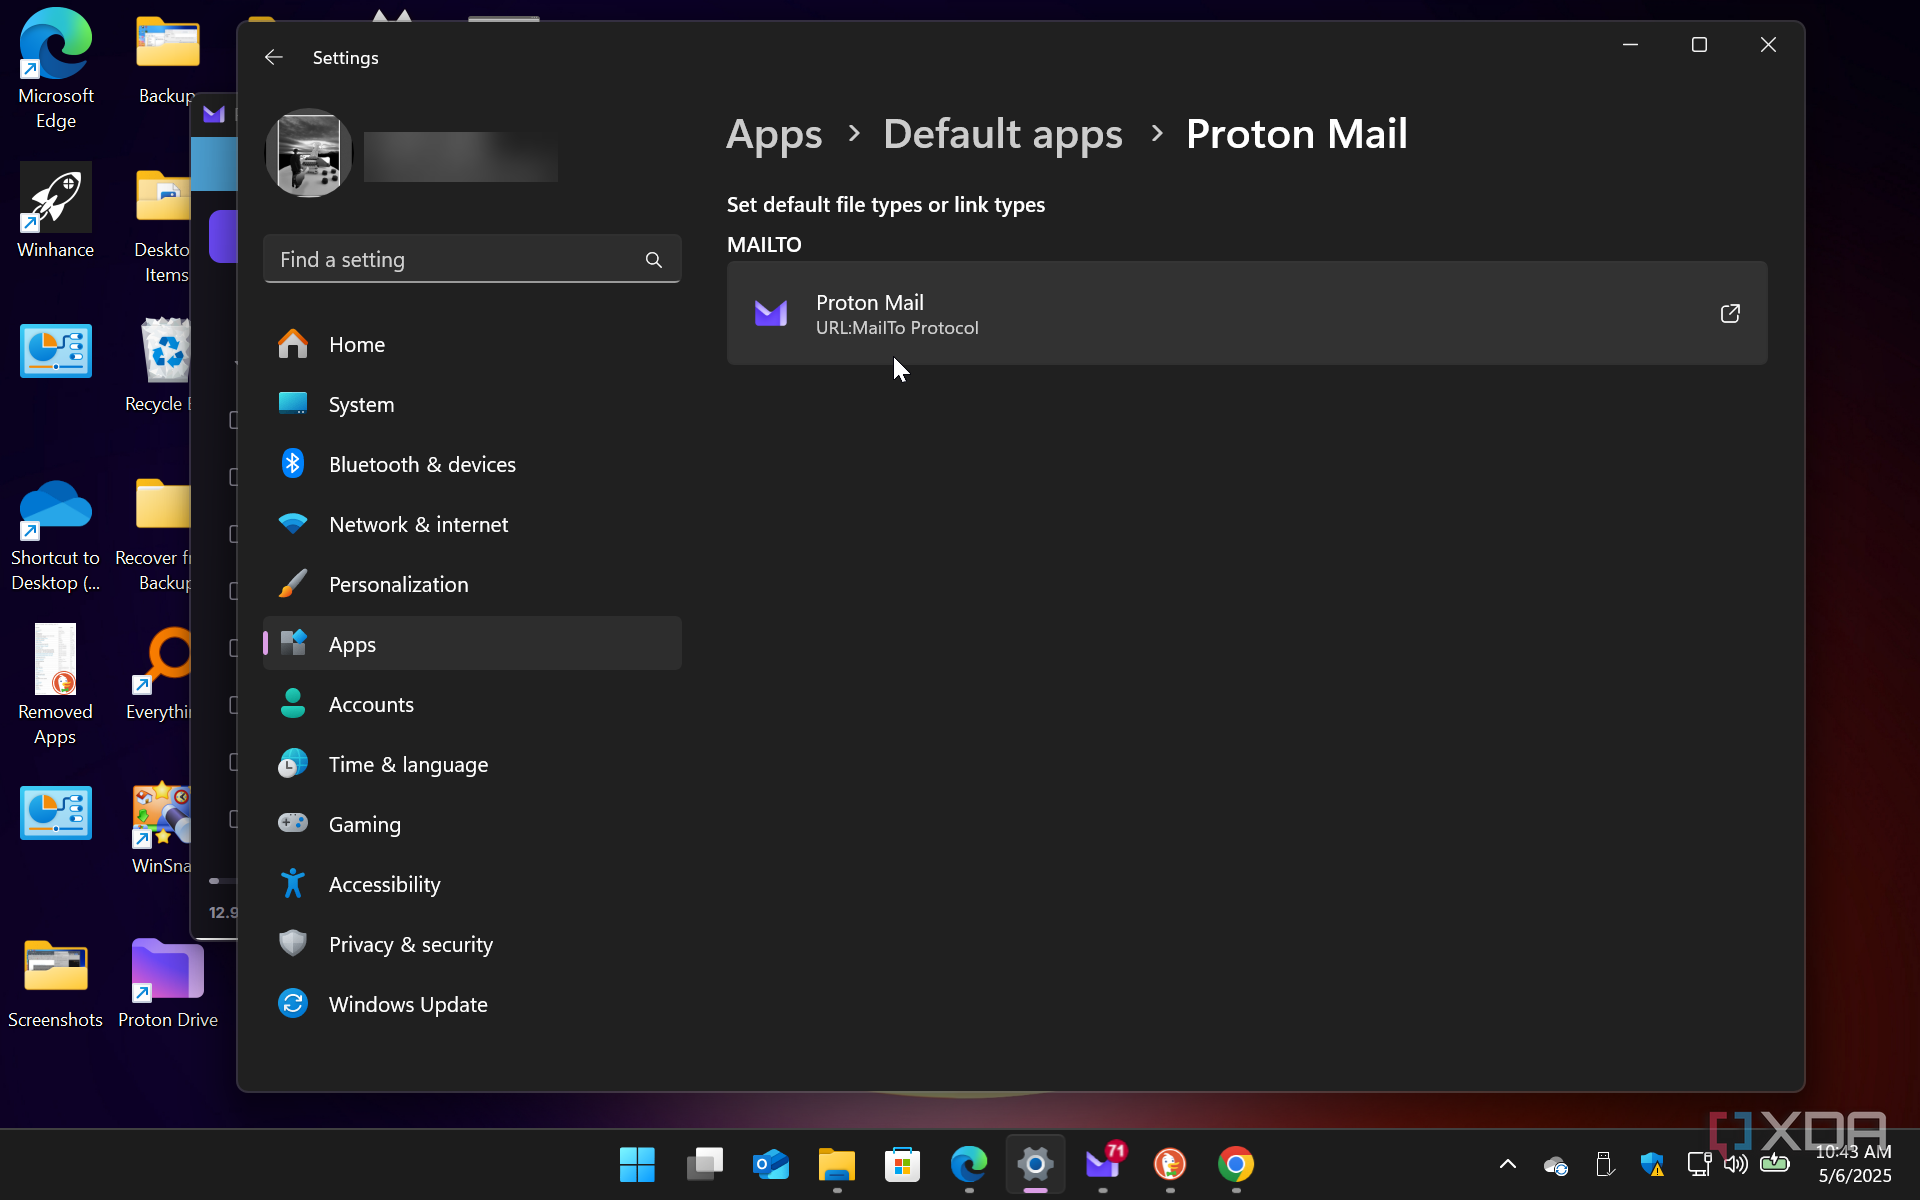Open Google Chrome from the taskbar
The image size is (1920, 1200).
(1236, 1164)
